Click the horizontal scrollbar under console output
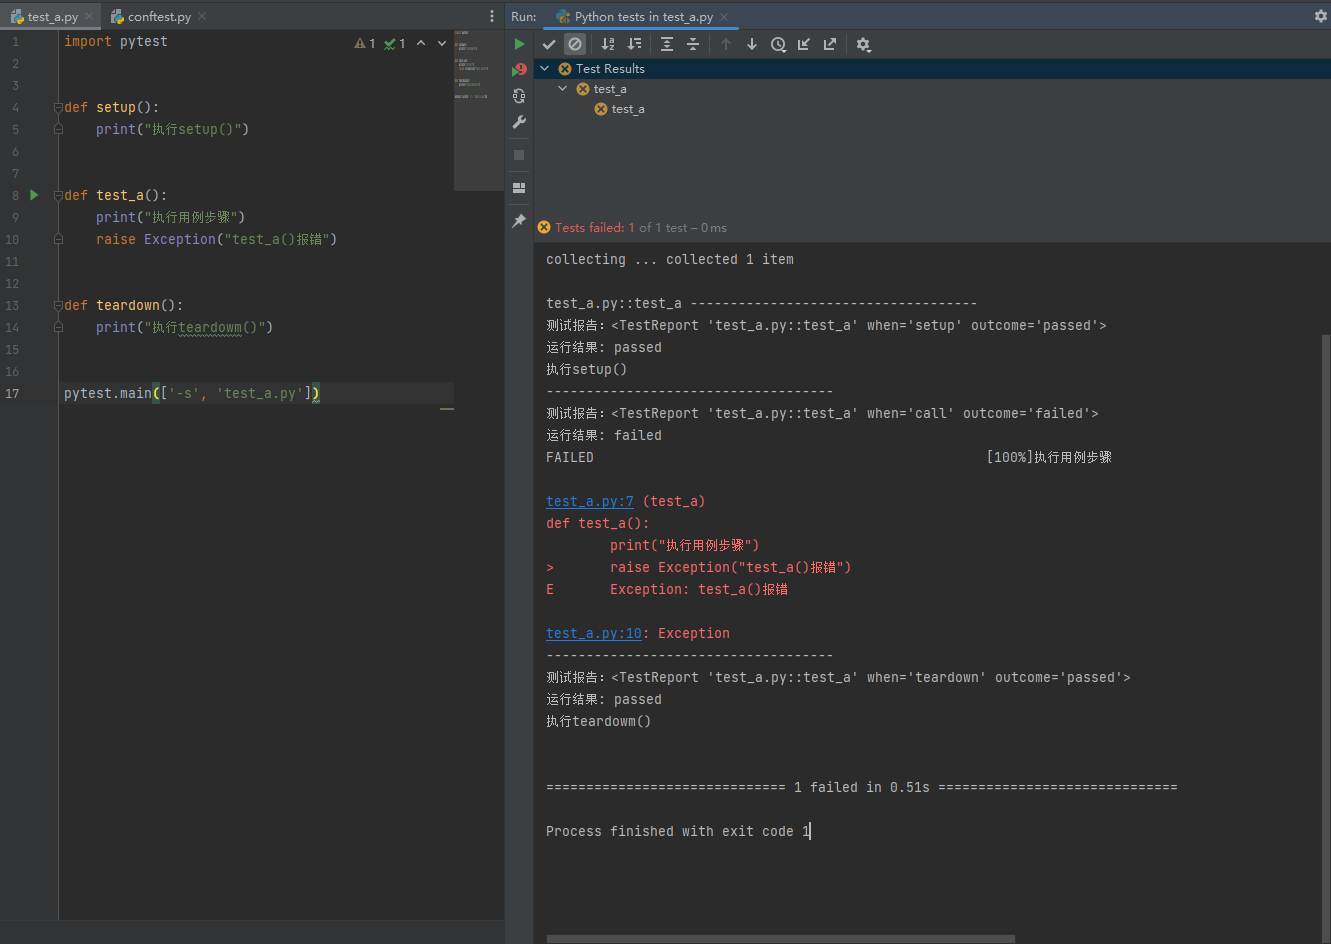The width and height of the screenshot is (1331, 944). click(780, 939)
